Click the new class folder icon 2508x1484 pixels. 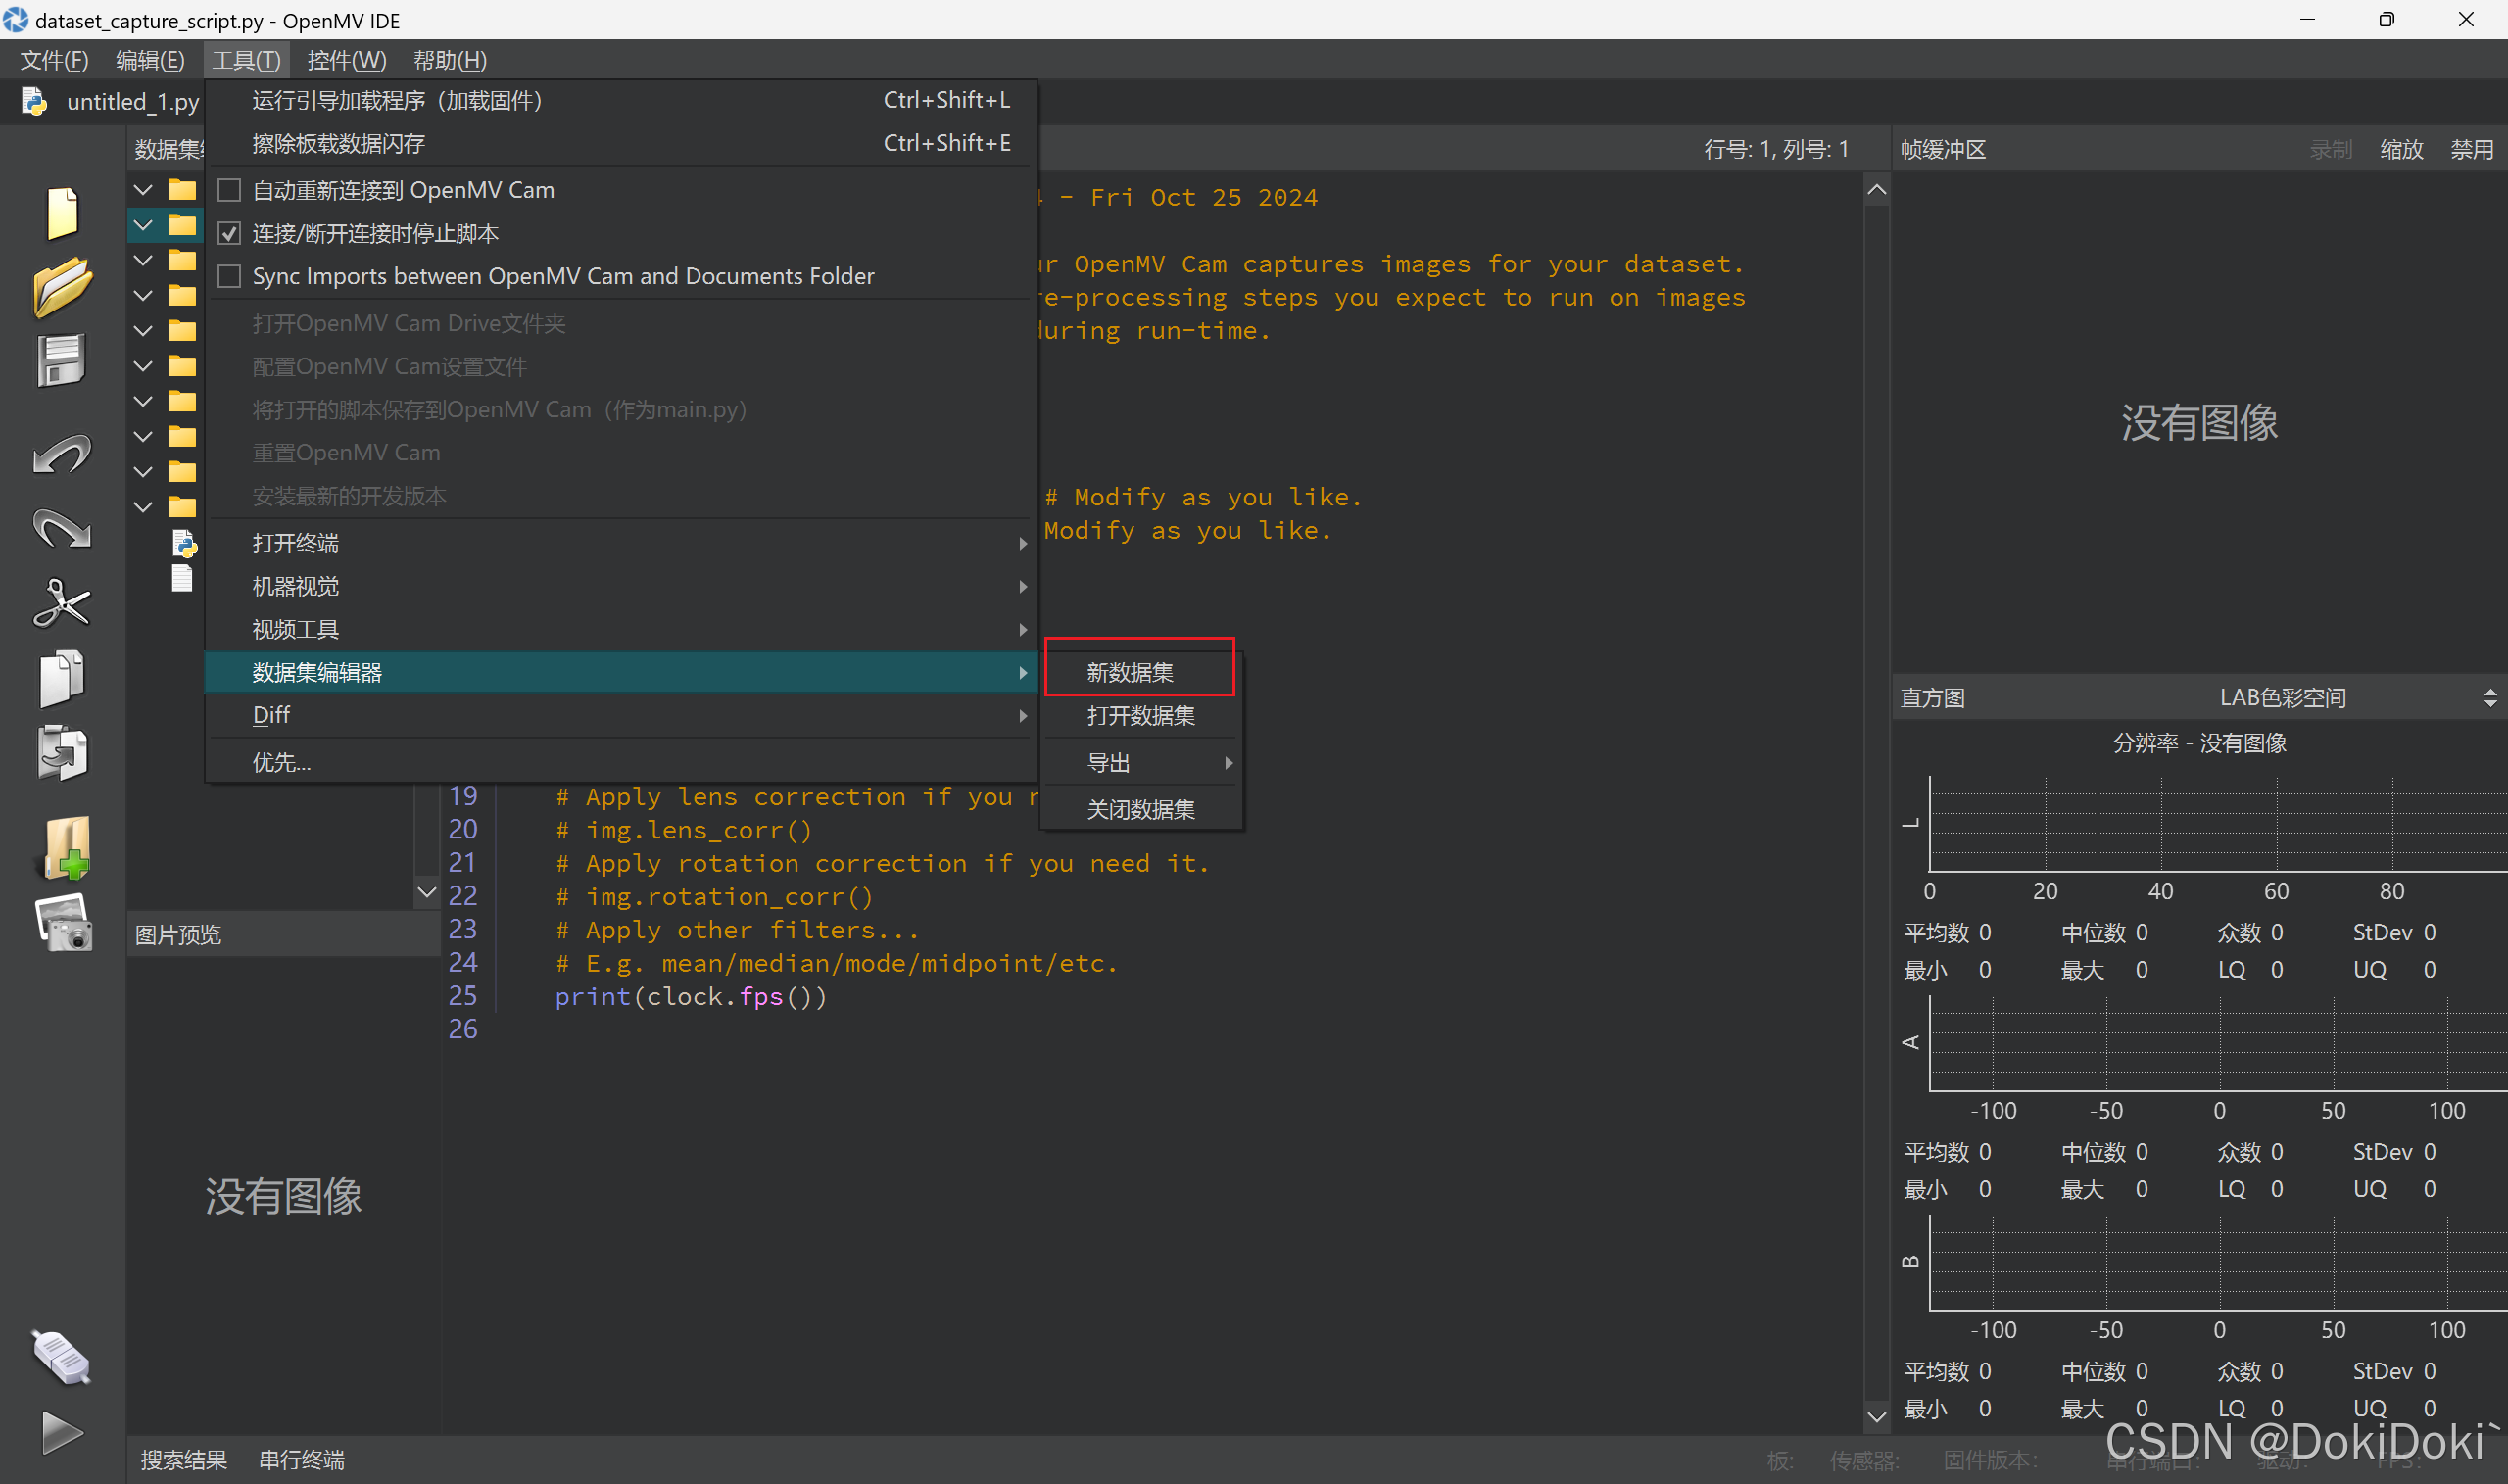(x=66, y=848)
